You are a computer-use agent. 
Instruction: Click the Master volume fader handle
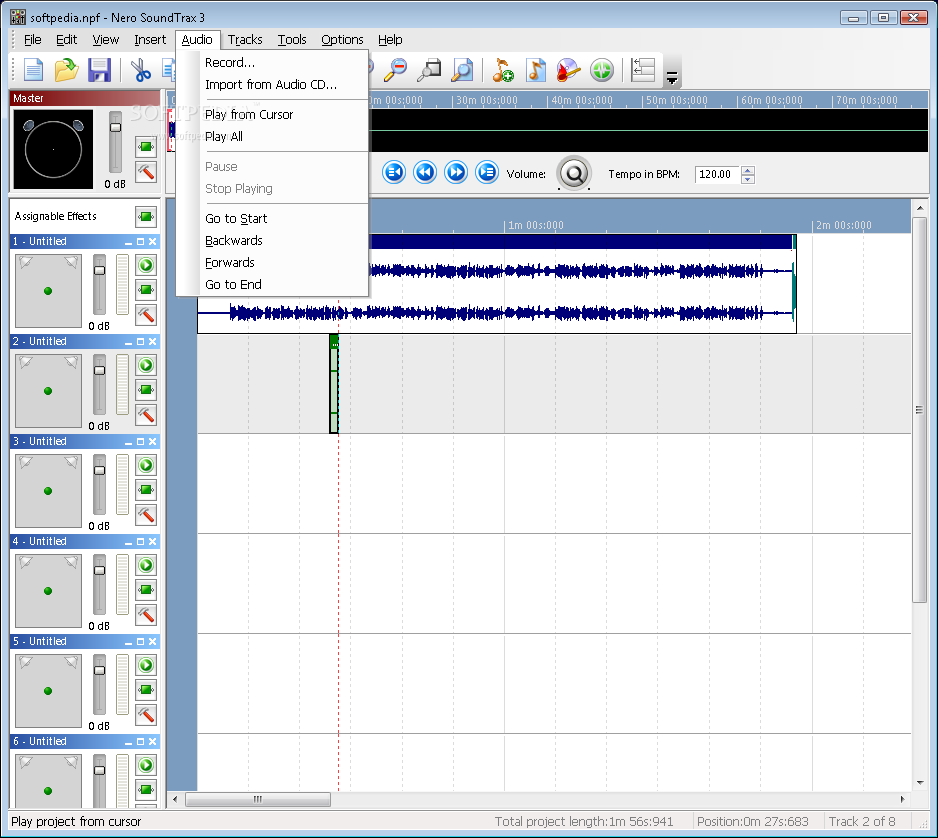115,127
